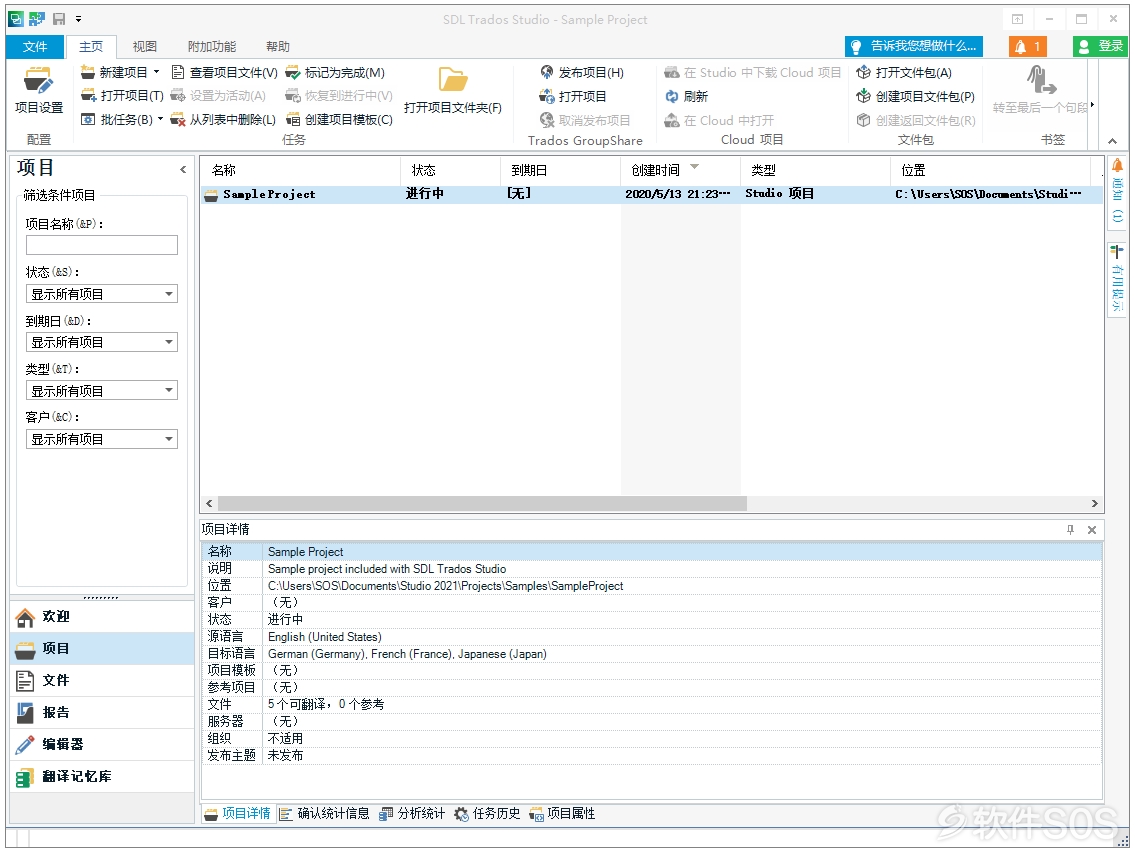This screenshot has width=1135, height=854.
Task: Open the 到期日 filter dropdown
Action: click(101, 342)
